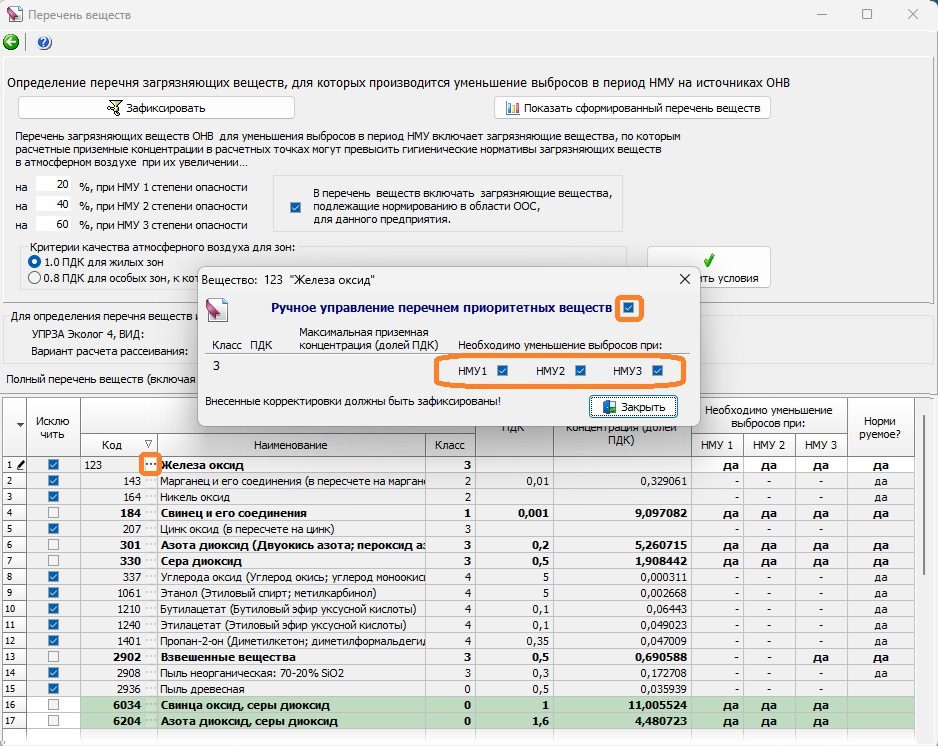Open the filter triangle in the Код column header
This screenshot has width=938, height=746.
pyautogui.click(x=148, y=444)
